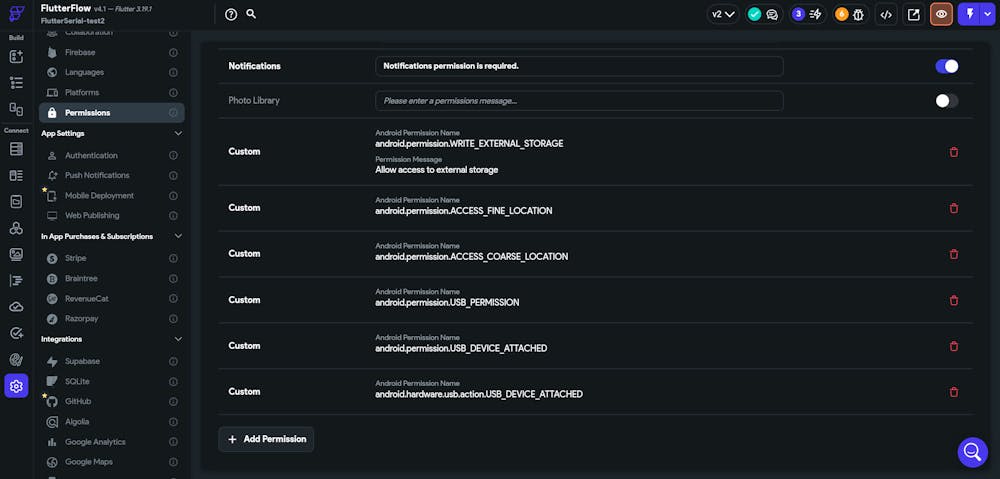Click the open-in-new-window export icon

pos(913,14)
